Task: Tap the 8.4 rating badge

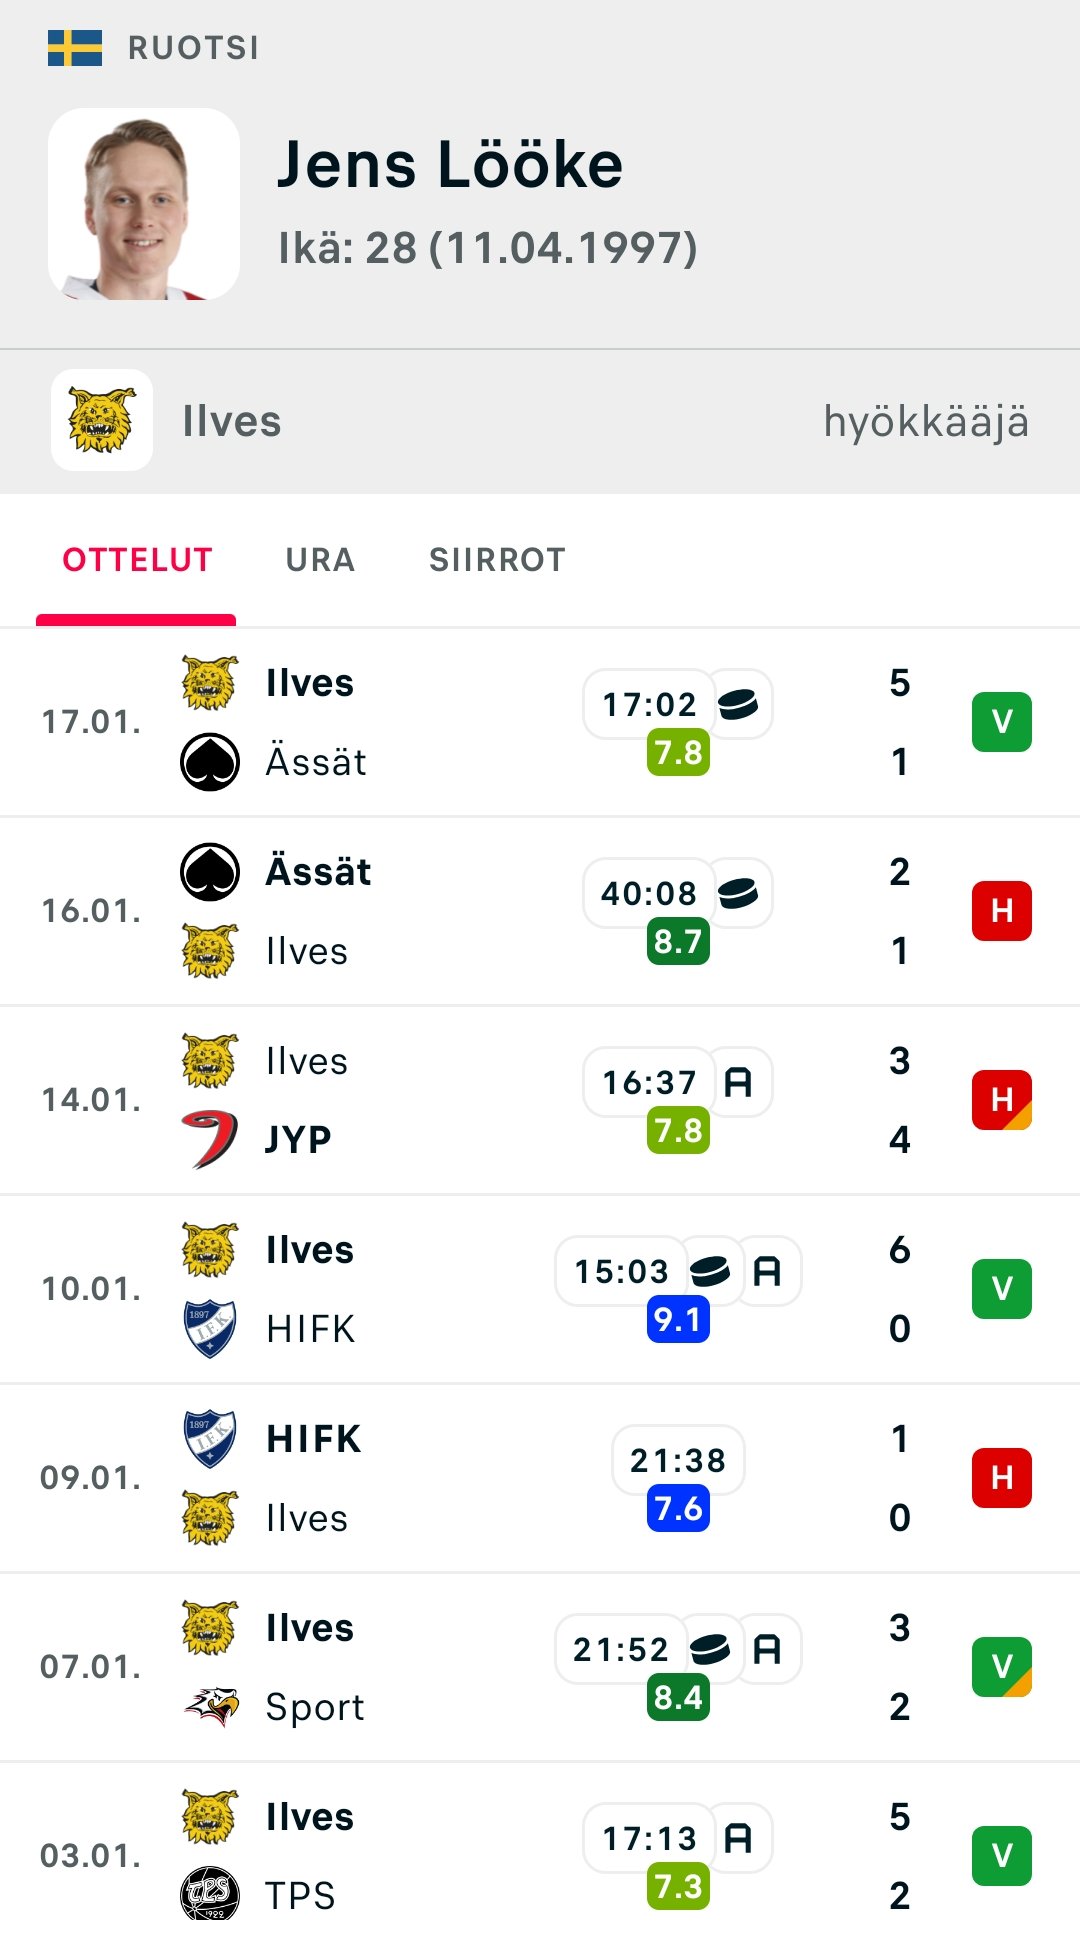Action: (678, 1697)
